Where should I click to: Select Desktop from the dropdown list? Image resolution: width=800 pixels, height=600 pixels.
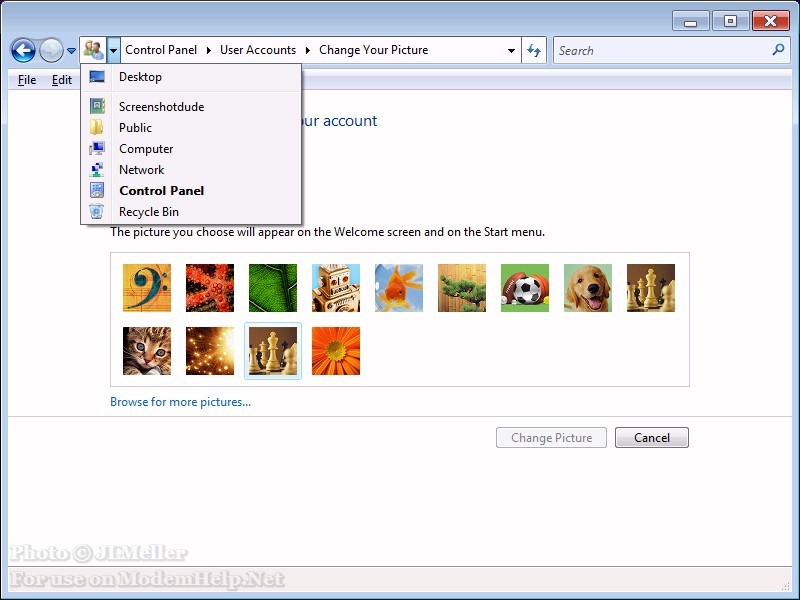tap(191, 77)
